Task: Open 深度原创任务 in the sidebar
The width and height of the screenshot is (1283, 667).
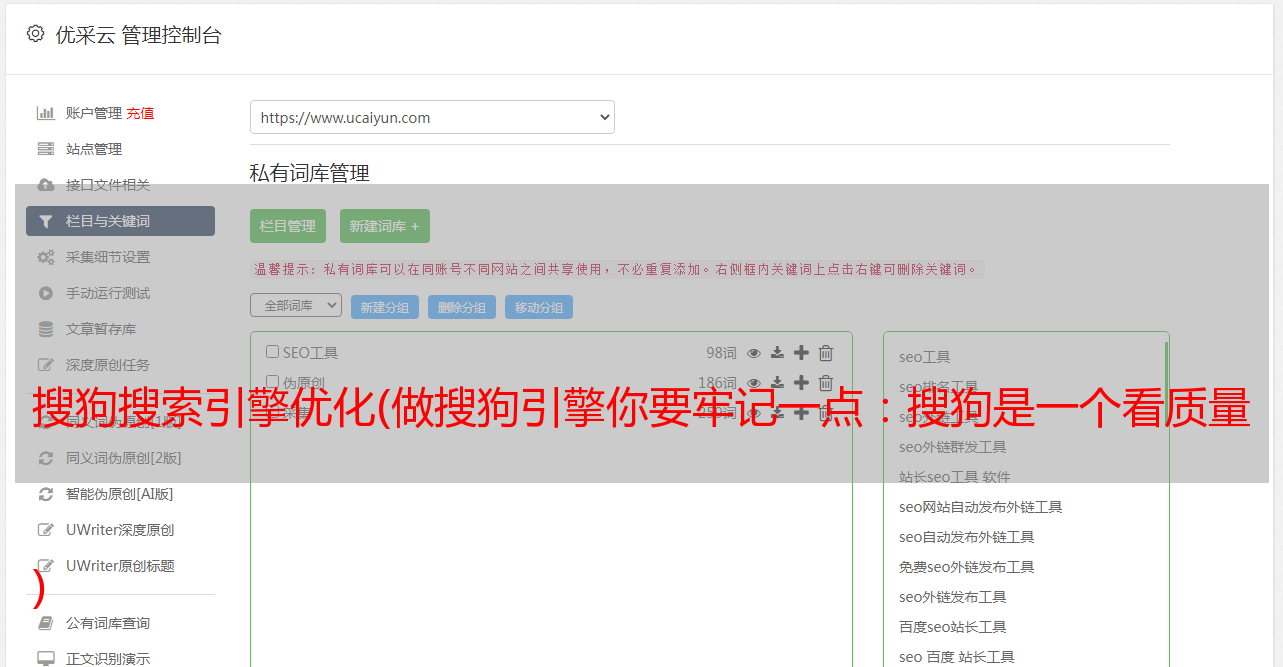Action: coord(108,365)
